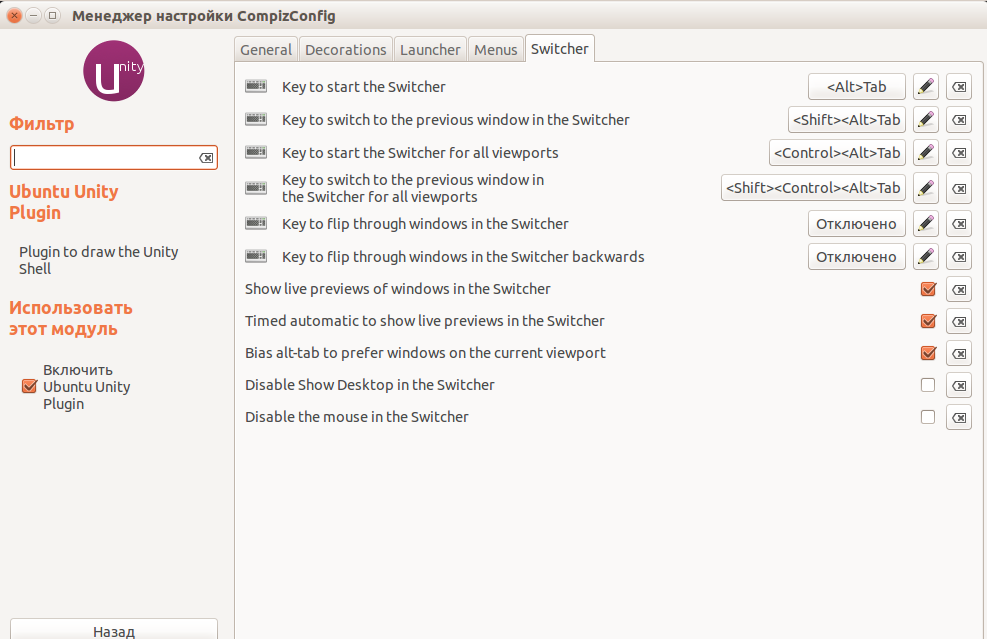
Task: Enable 'Disable Show Desktop in the Switcher'
Action: pos(928,385)
